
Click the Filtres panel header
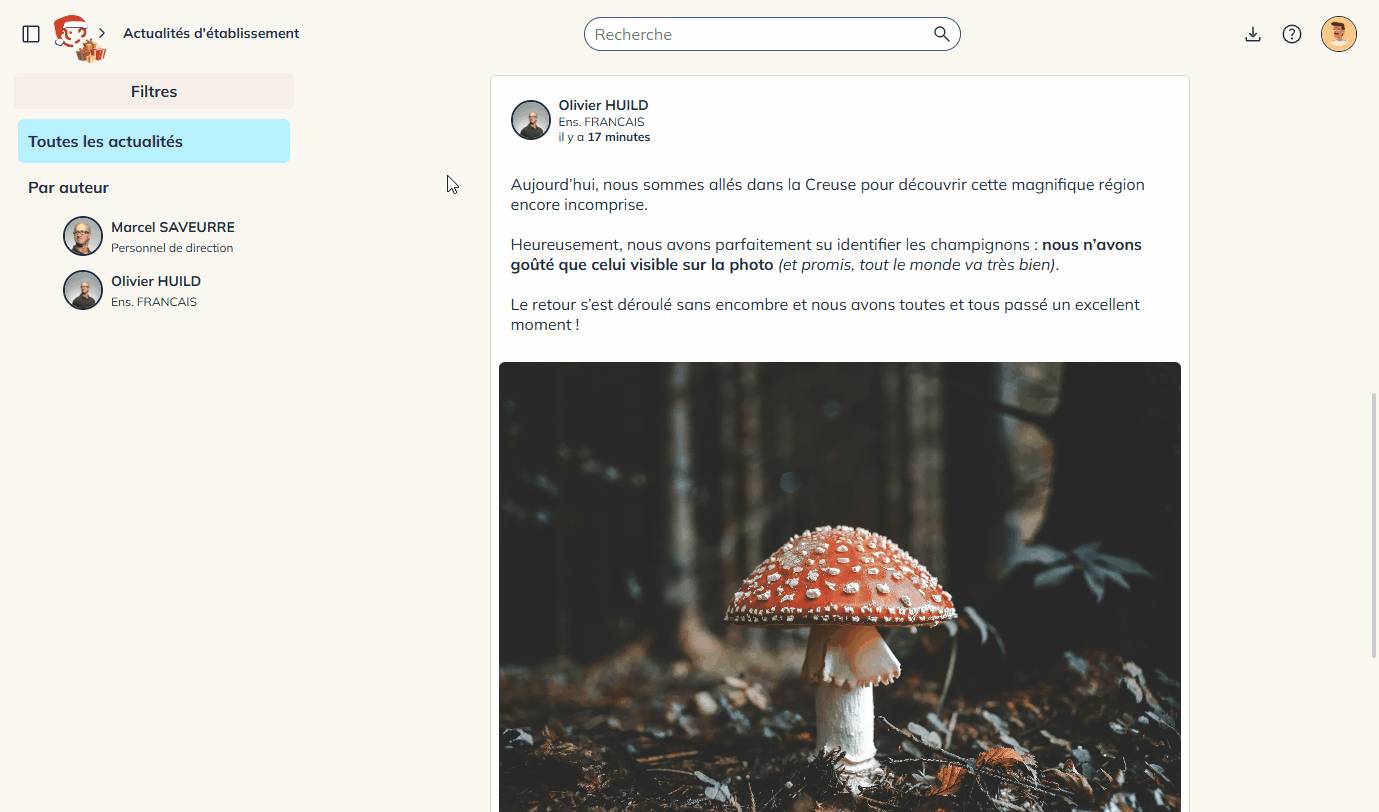click(154, 91)
